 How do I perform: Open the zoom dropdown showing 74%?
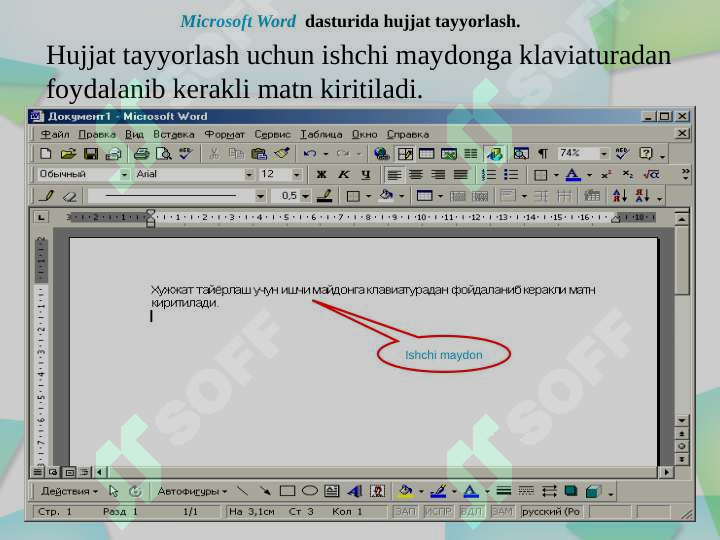[x=603, y=153]
